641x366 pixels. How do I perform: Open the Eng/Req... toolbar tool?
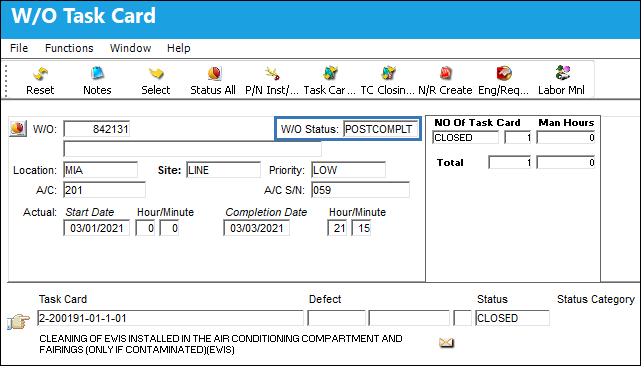point(504,81)
